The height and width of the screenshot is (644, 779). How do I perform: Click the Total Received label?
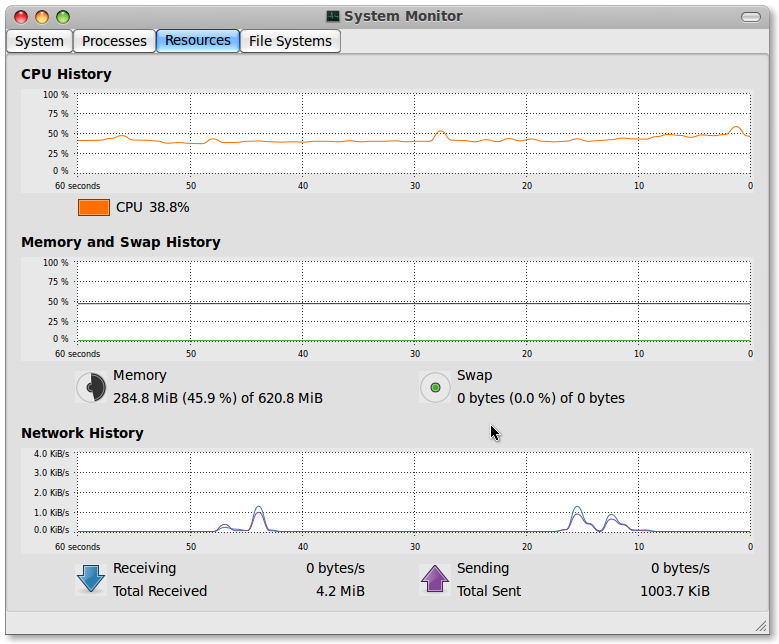point(160,591)
